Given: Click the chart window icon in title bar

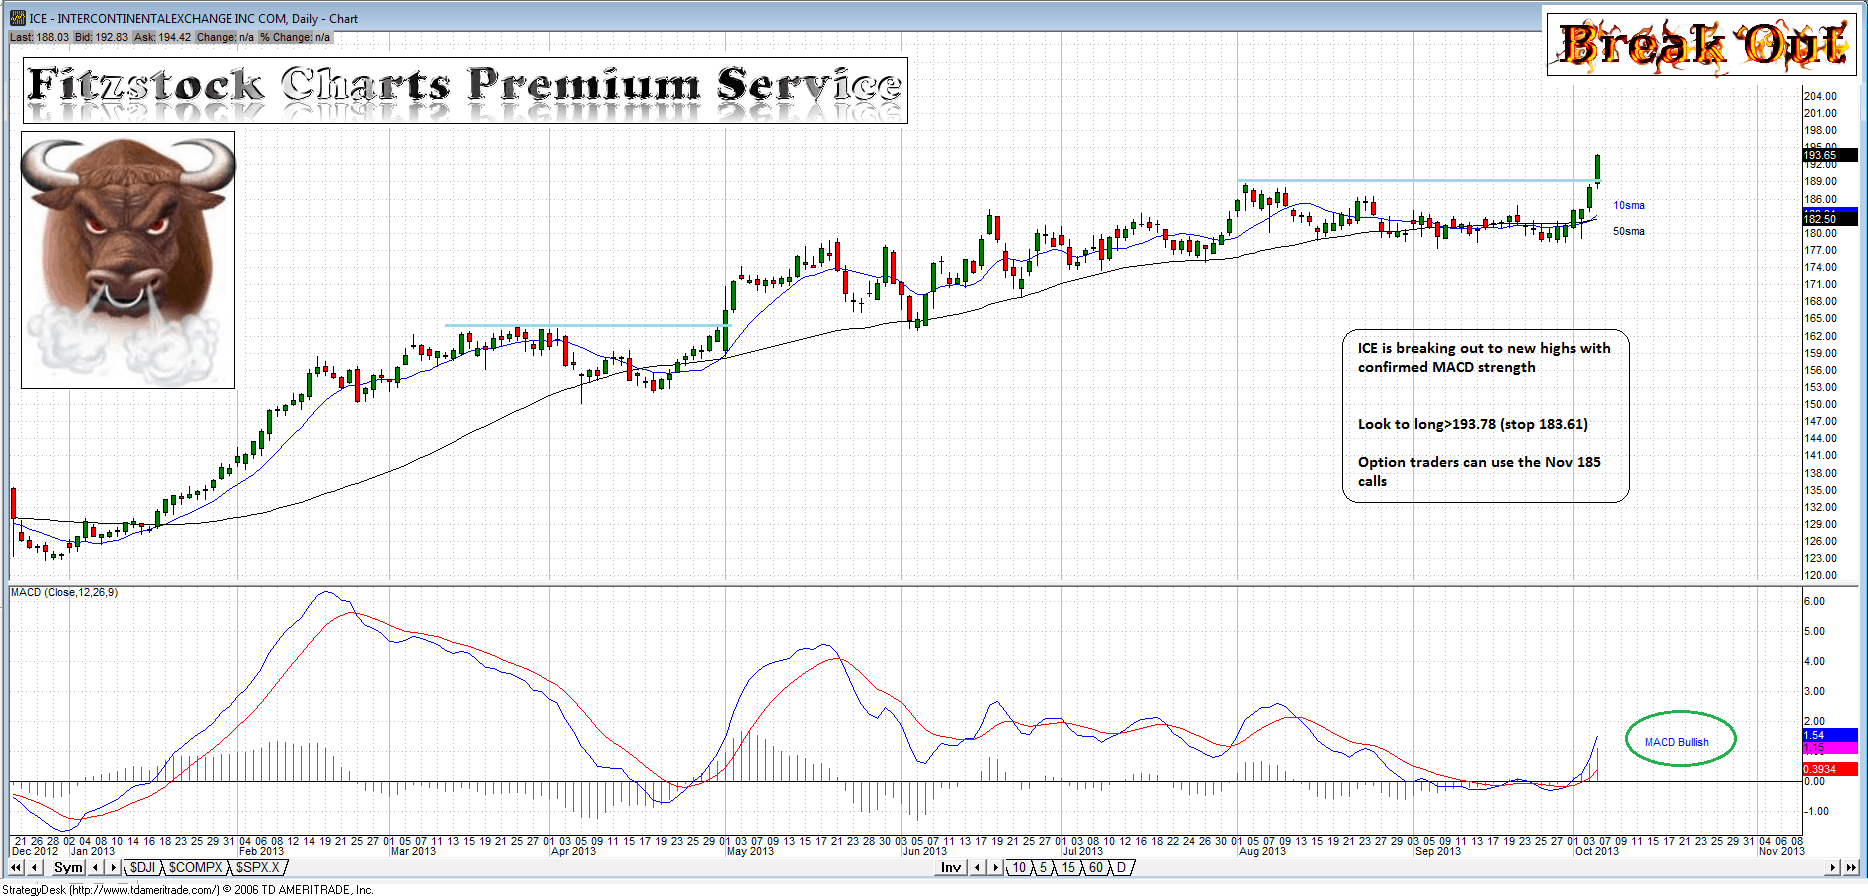Looking at the screenshot, I should (17, 18).
